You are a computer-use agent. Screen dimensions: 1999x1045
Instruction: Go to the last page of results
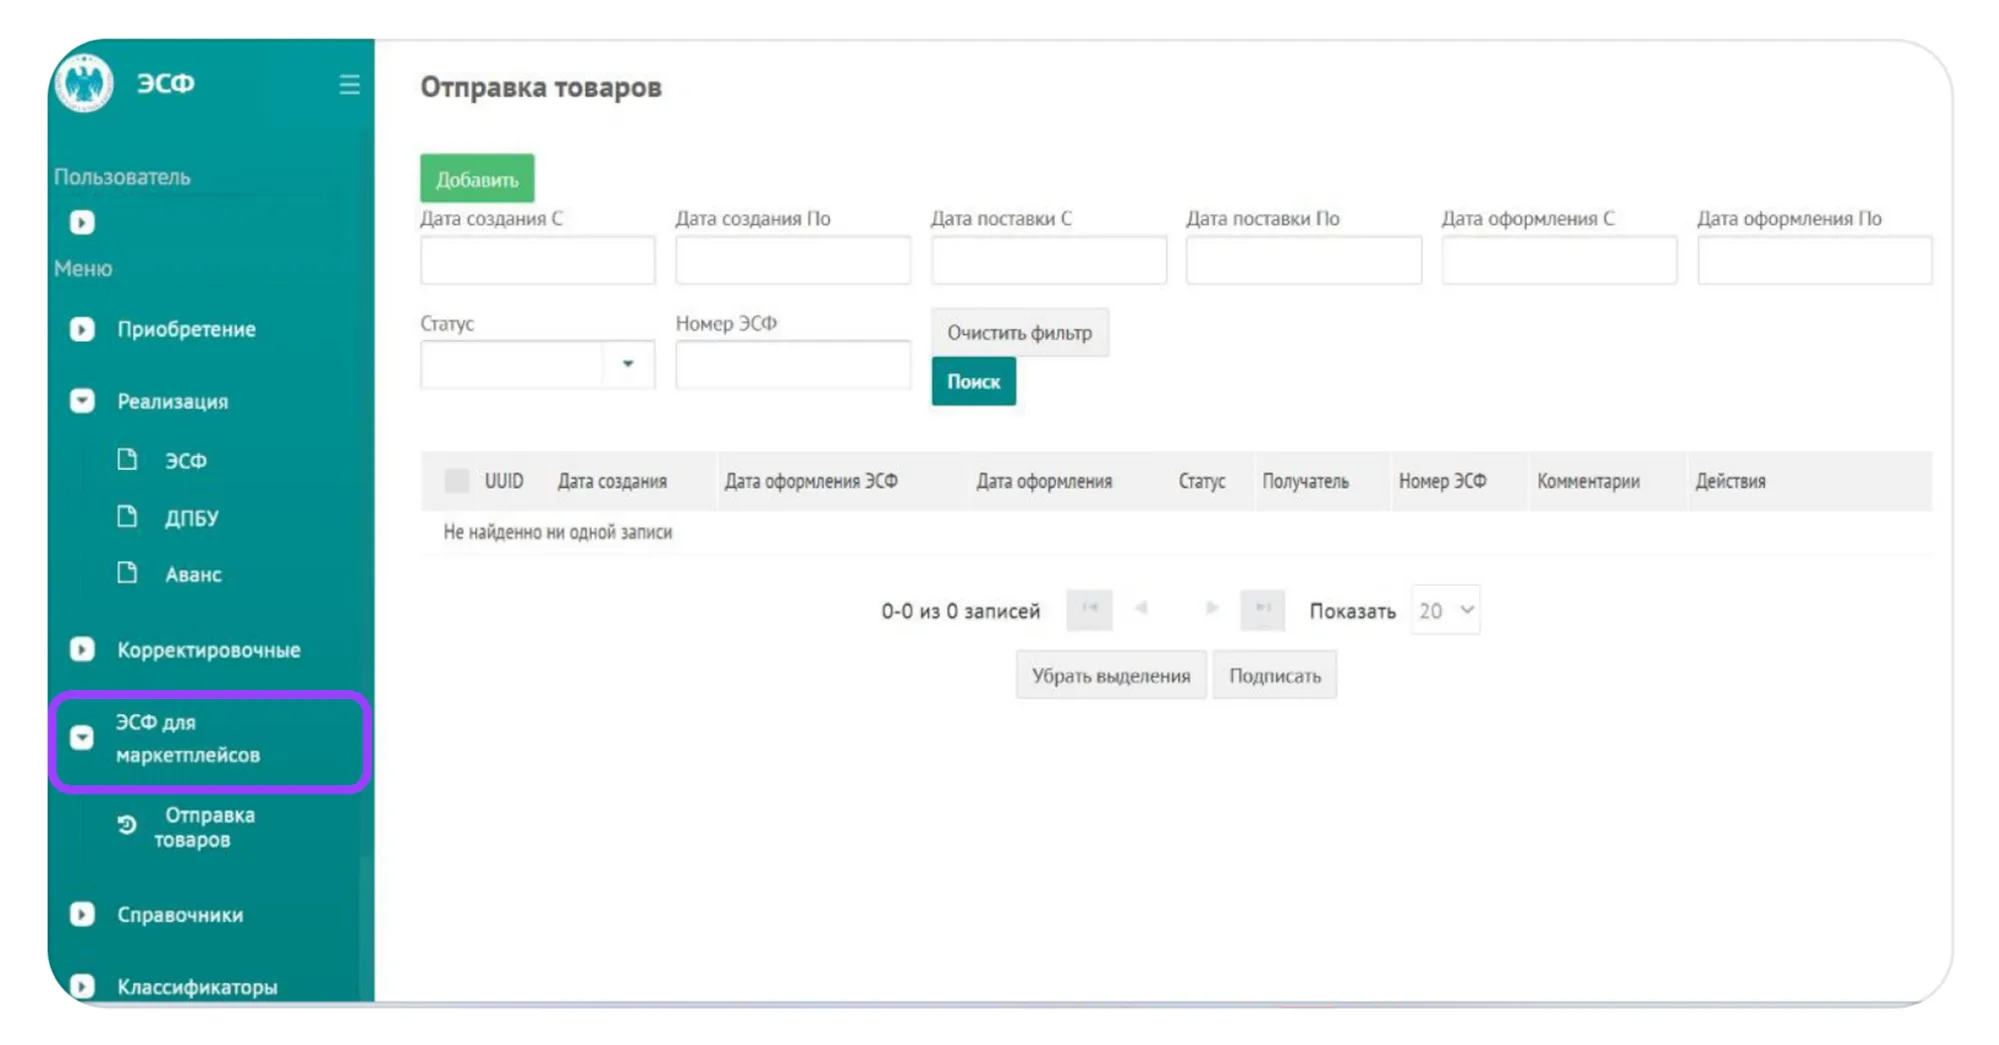[x=1262, y=609]
